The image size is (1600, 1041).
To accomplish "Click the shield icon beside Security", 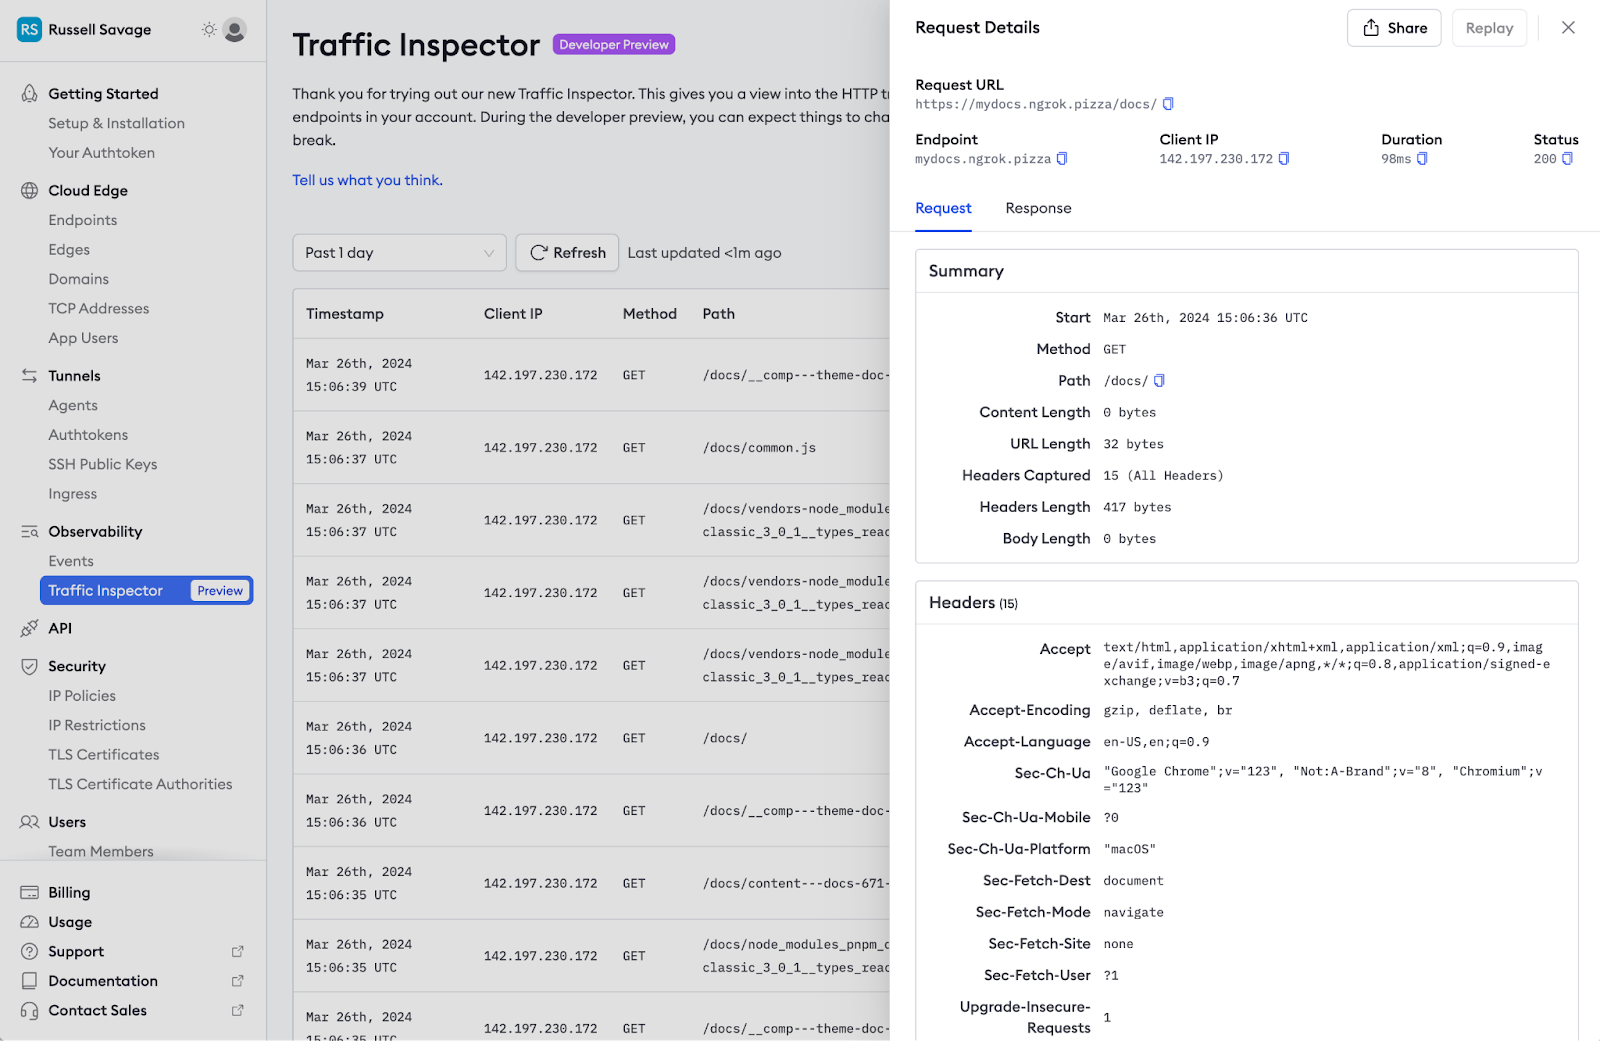I will [29, 666].
